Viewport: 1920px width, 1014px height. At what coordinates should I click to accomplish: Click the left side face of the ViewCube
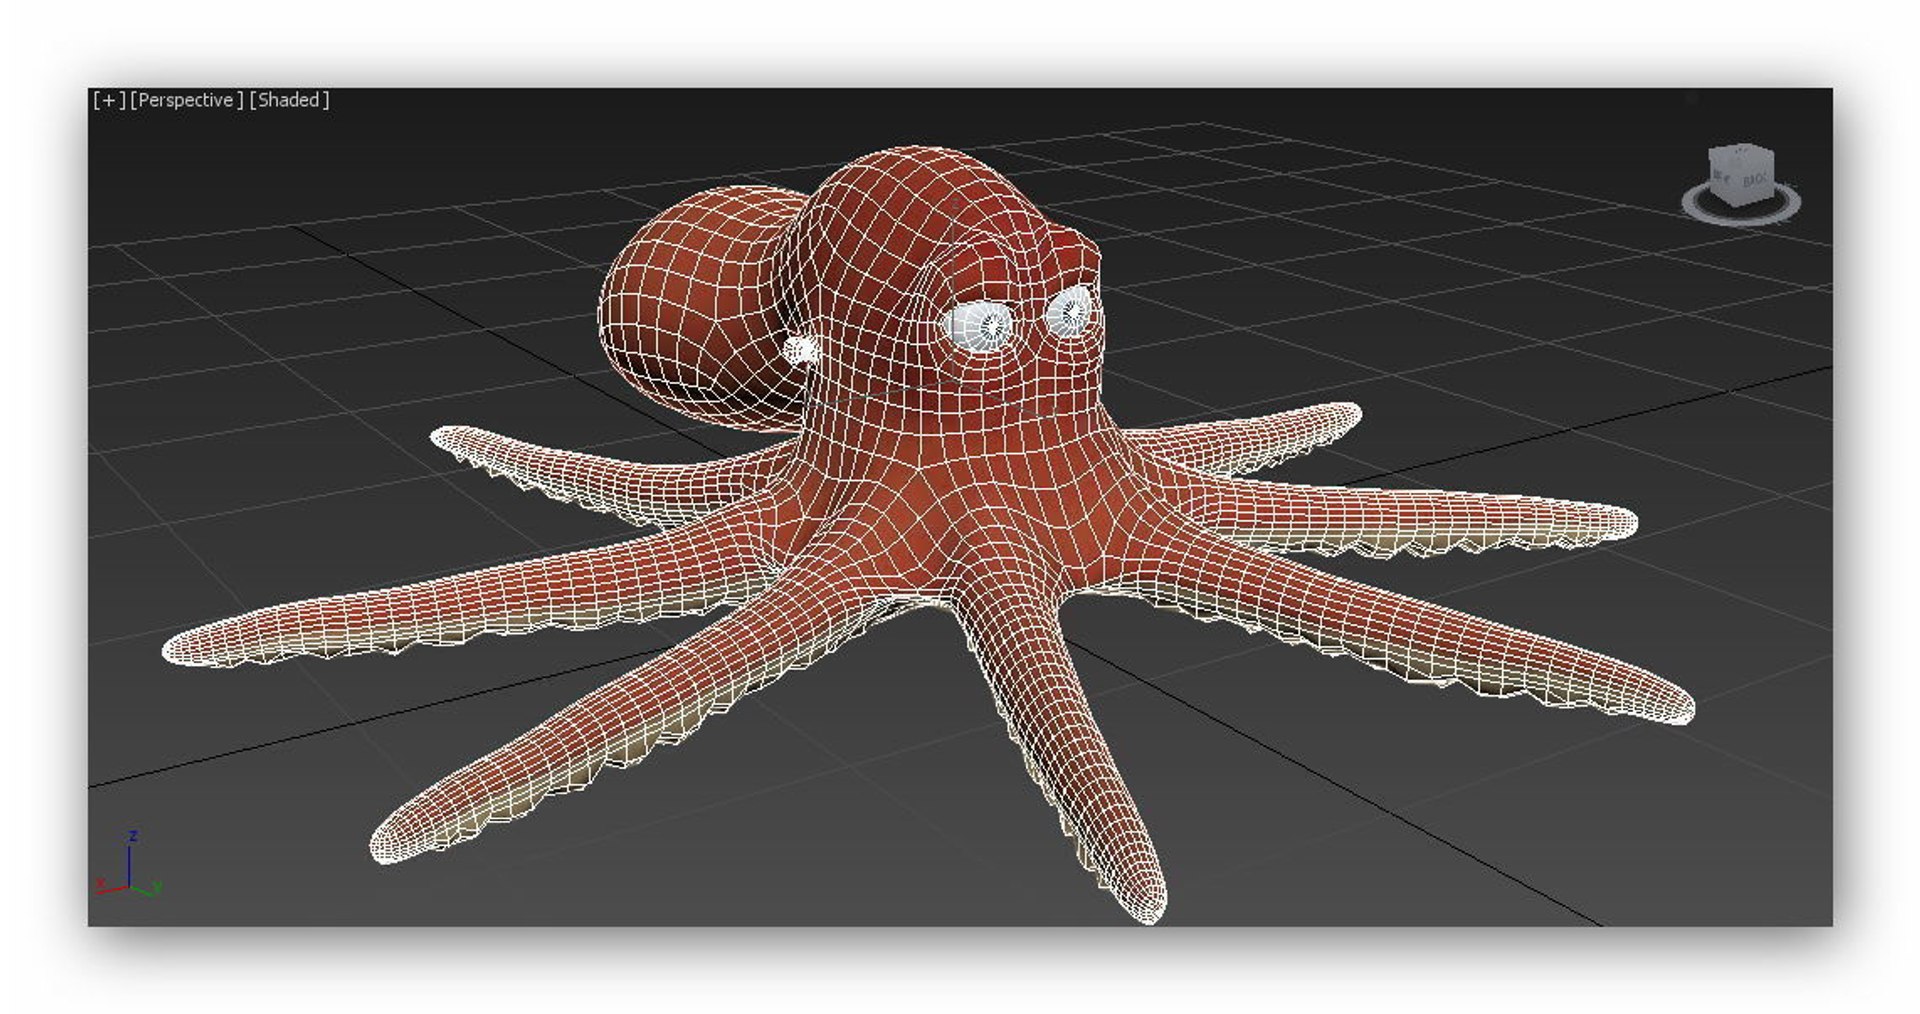coord(1723,178)
